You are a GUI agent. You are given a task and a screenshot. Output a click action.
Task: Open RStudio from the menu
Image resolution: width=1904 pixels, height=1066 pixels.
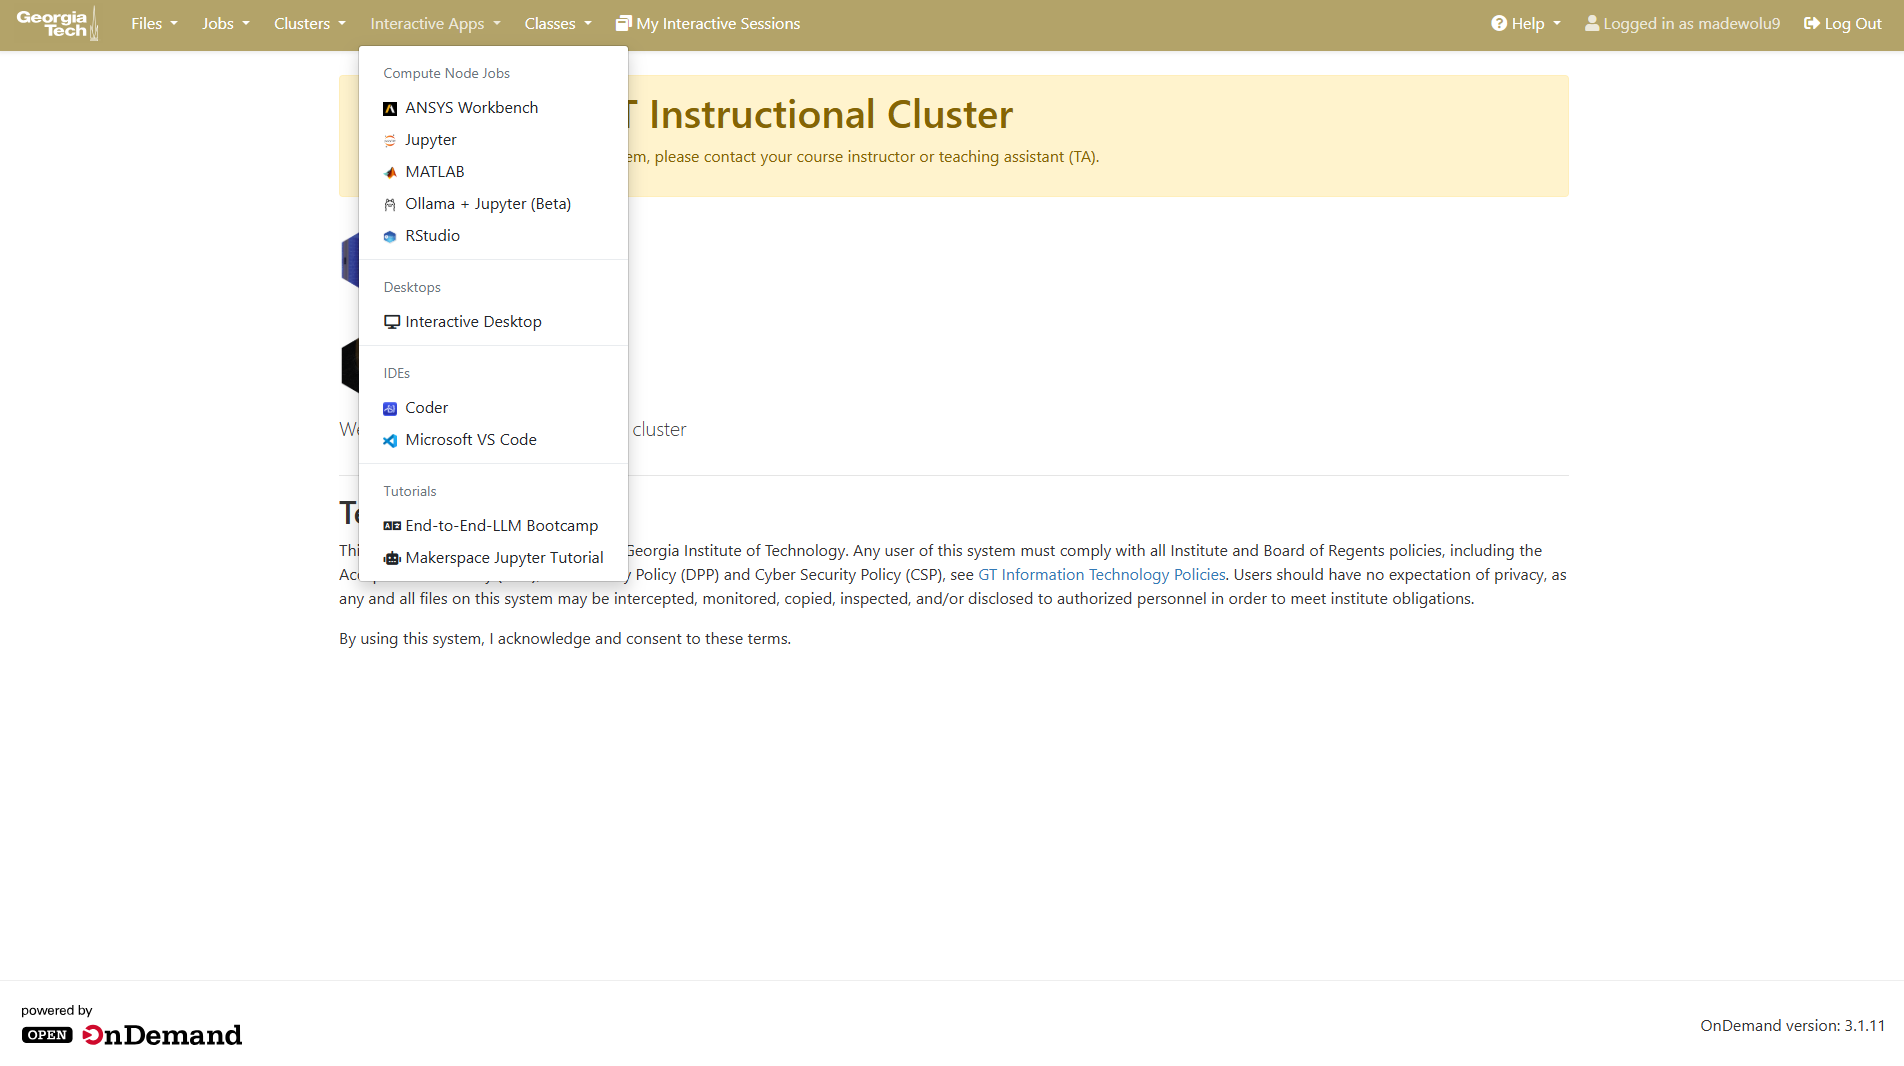(493, 236)
